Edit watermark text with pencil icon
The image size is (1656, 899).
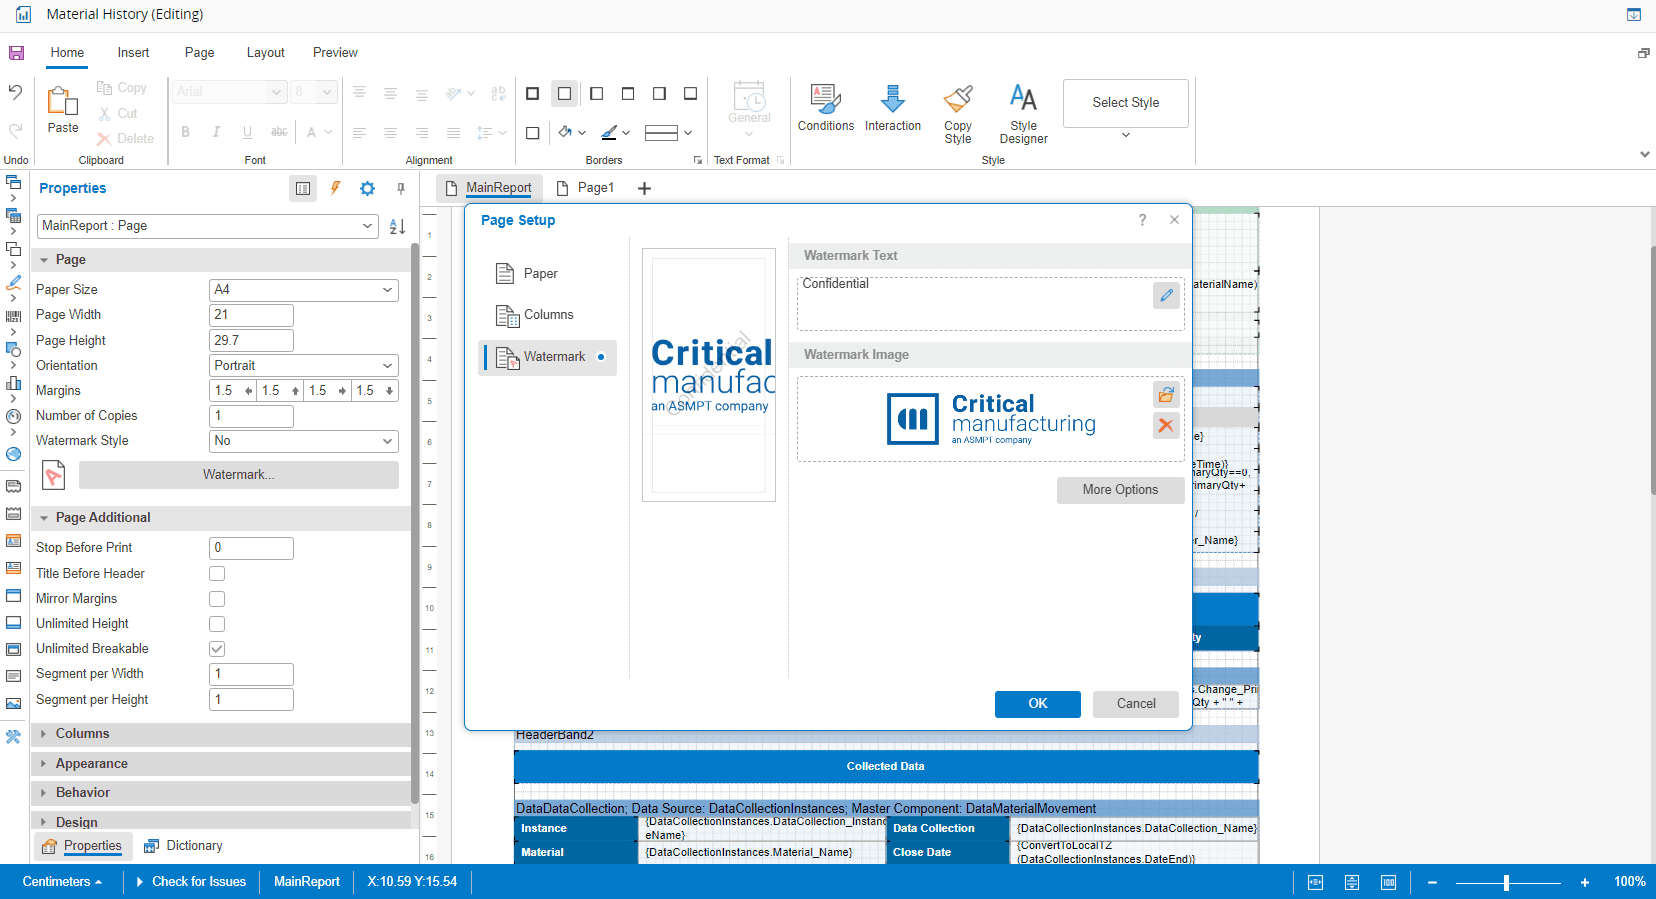[x=1166, y=295]
